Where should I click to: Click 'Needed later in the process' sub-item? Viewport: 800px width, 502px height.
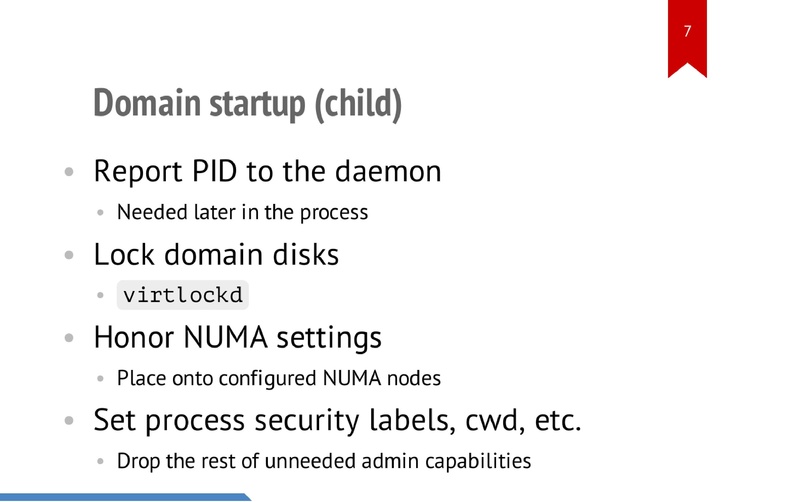(x=243, y=212)
